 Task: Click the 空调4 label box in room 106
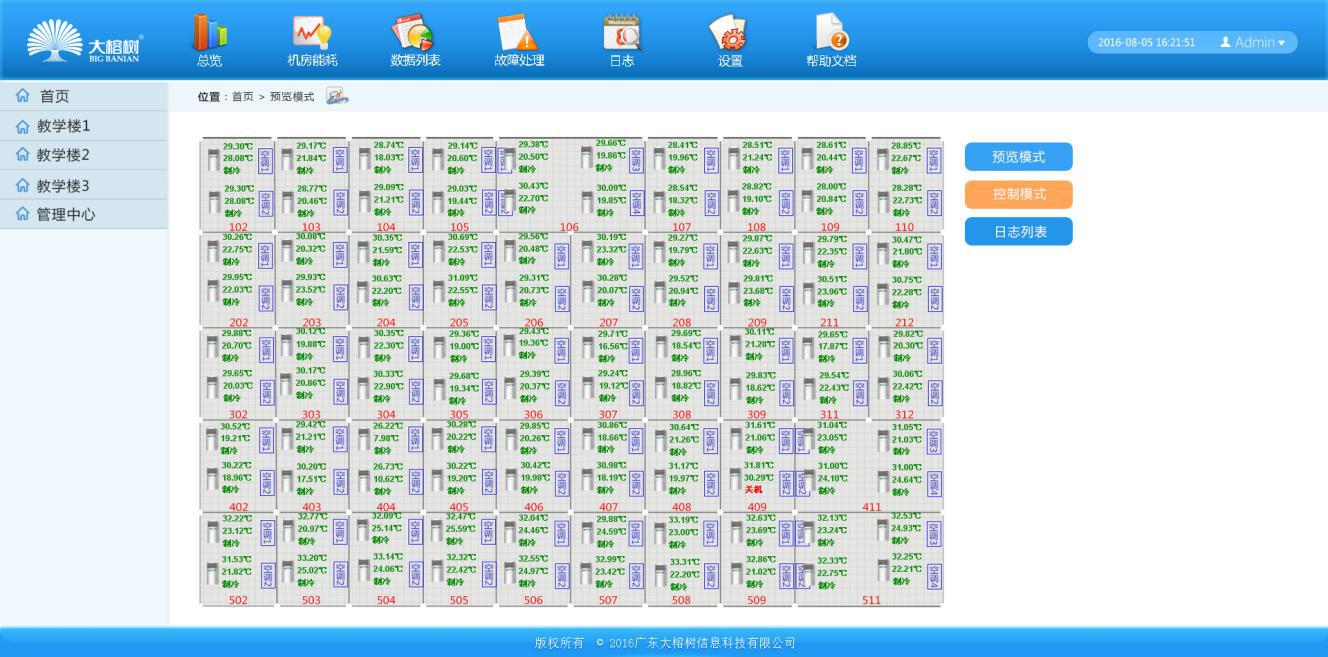point(635,203)
